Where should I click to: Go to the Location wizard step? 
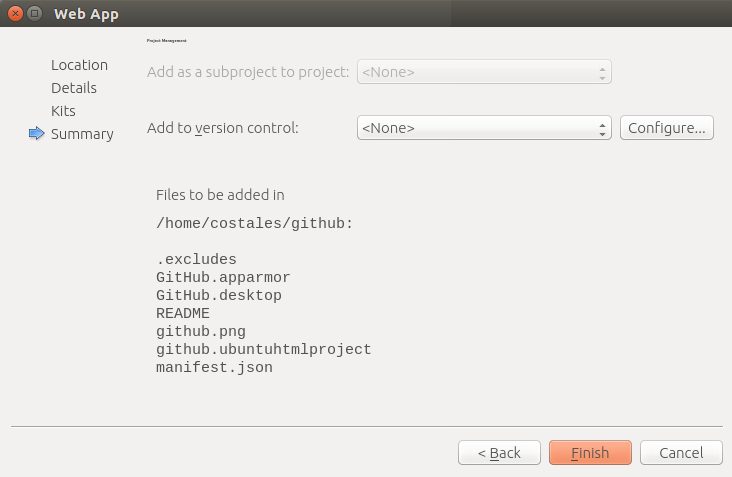pos(79,65)
